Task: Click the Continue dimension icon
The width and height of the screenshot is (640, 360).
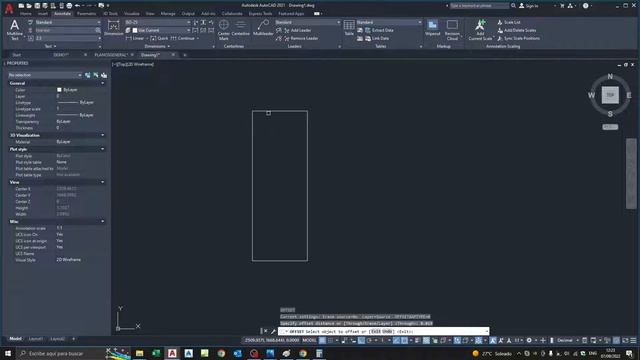Action: coord(173,38)
